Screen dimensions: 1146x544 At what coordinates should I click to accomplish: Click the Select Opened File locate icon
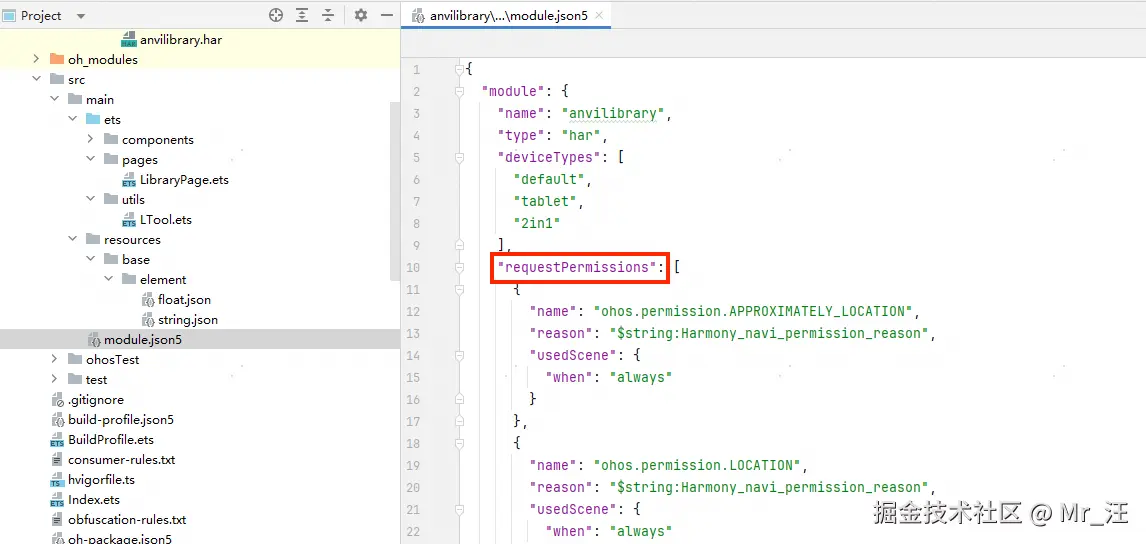point(276,15)
